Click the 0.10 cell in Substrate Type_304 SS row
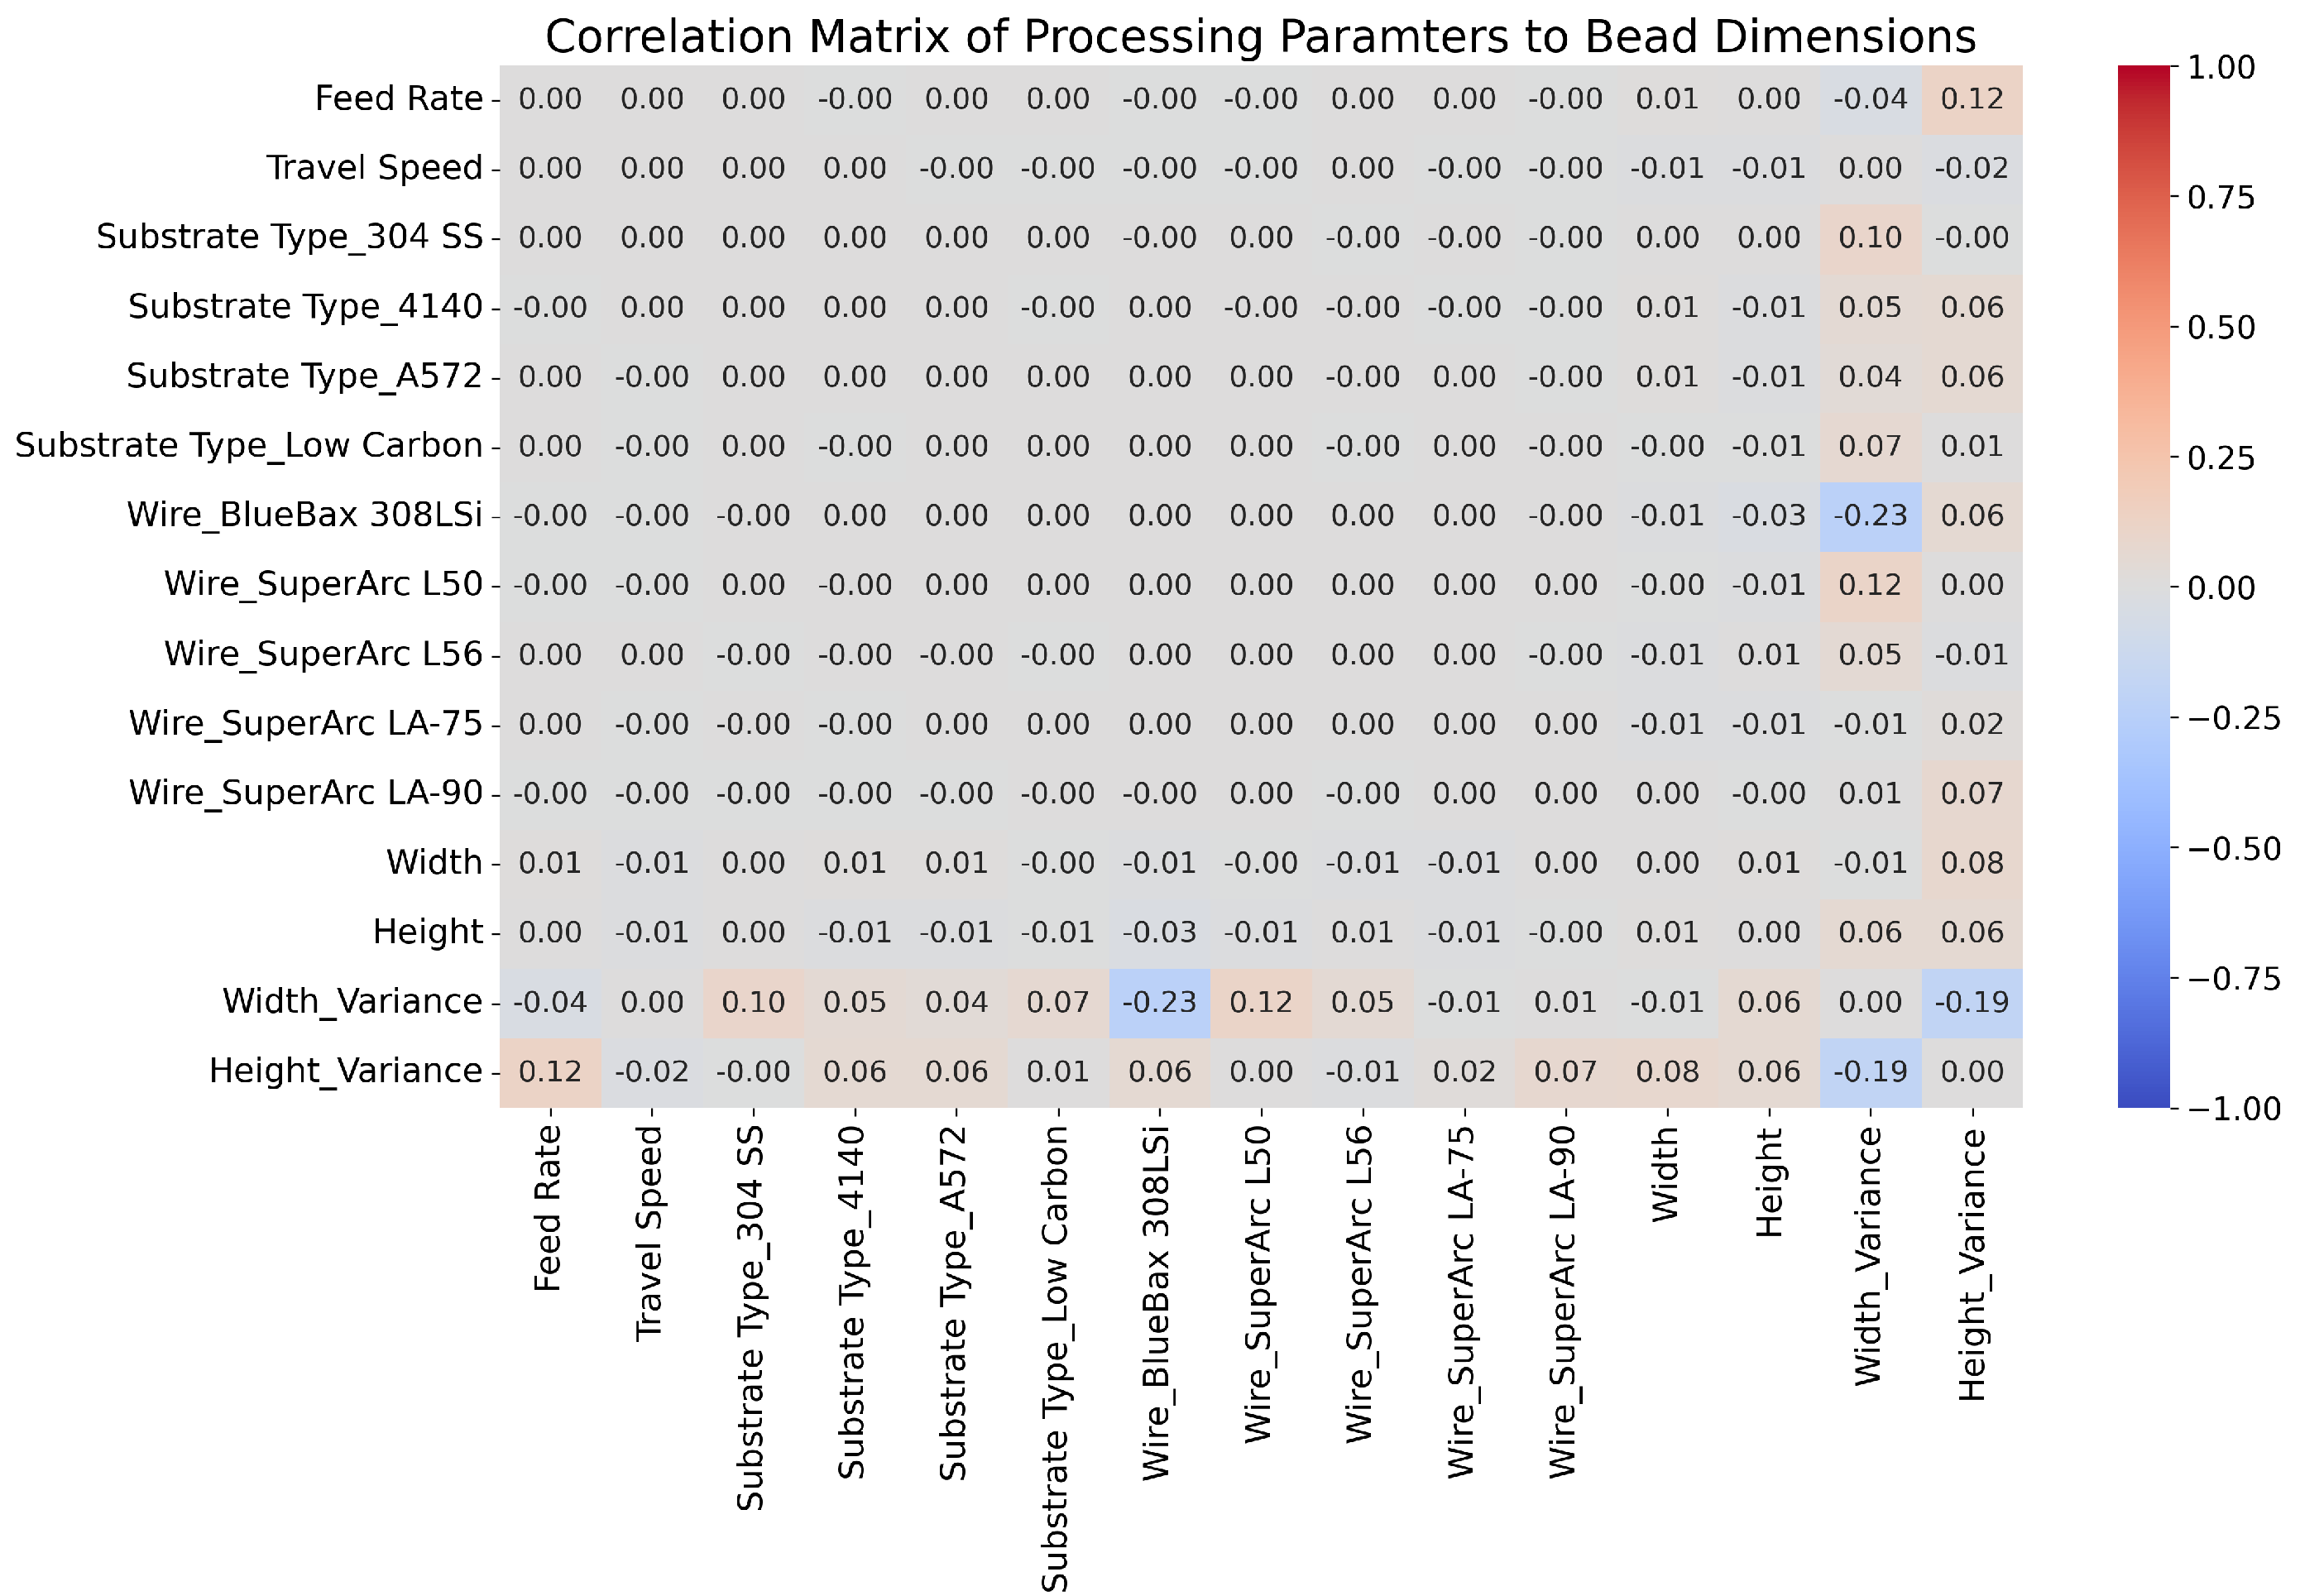This screenshot has width=2300, height=1596. 1870,238
